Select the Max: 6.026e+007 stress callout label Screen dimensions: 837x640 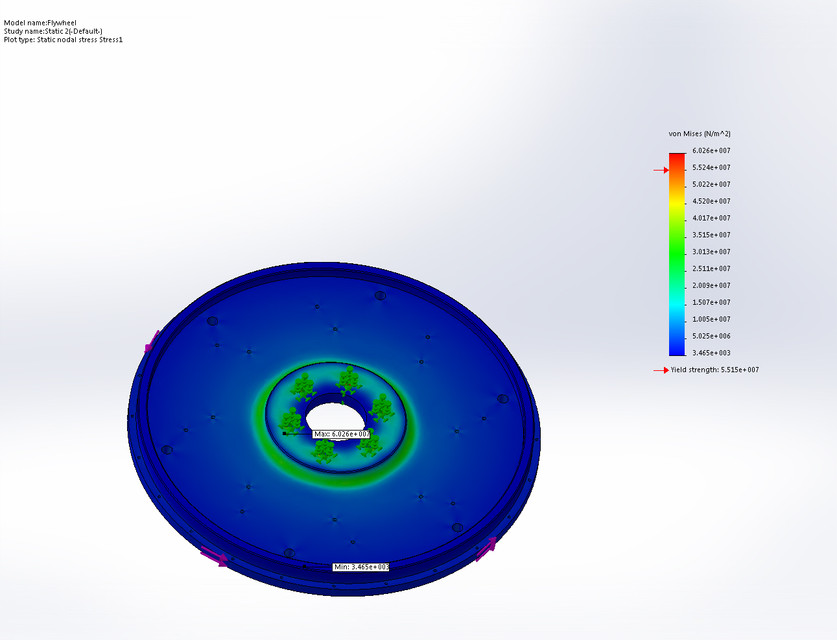[341, 433]
